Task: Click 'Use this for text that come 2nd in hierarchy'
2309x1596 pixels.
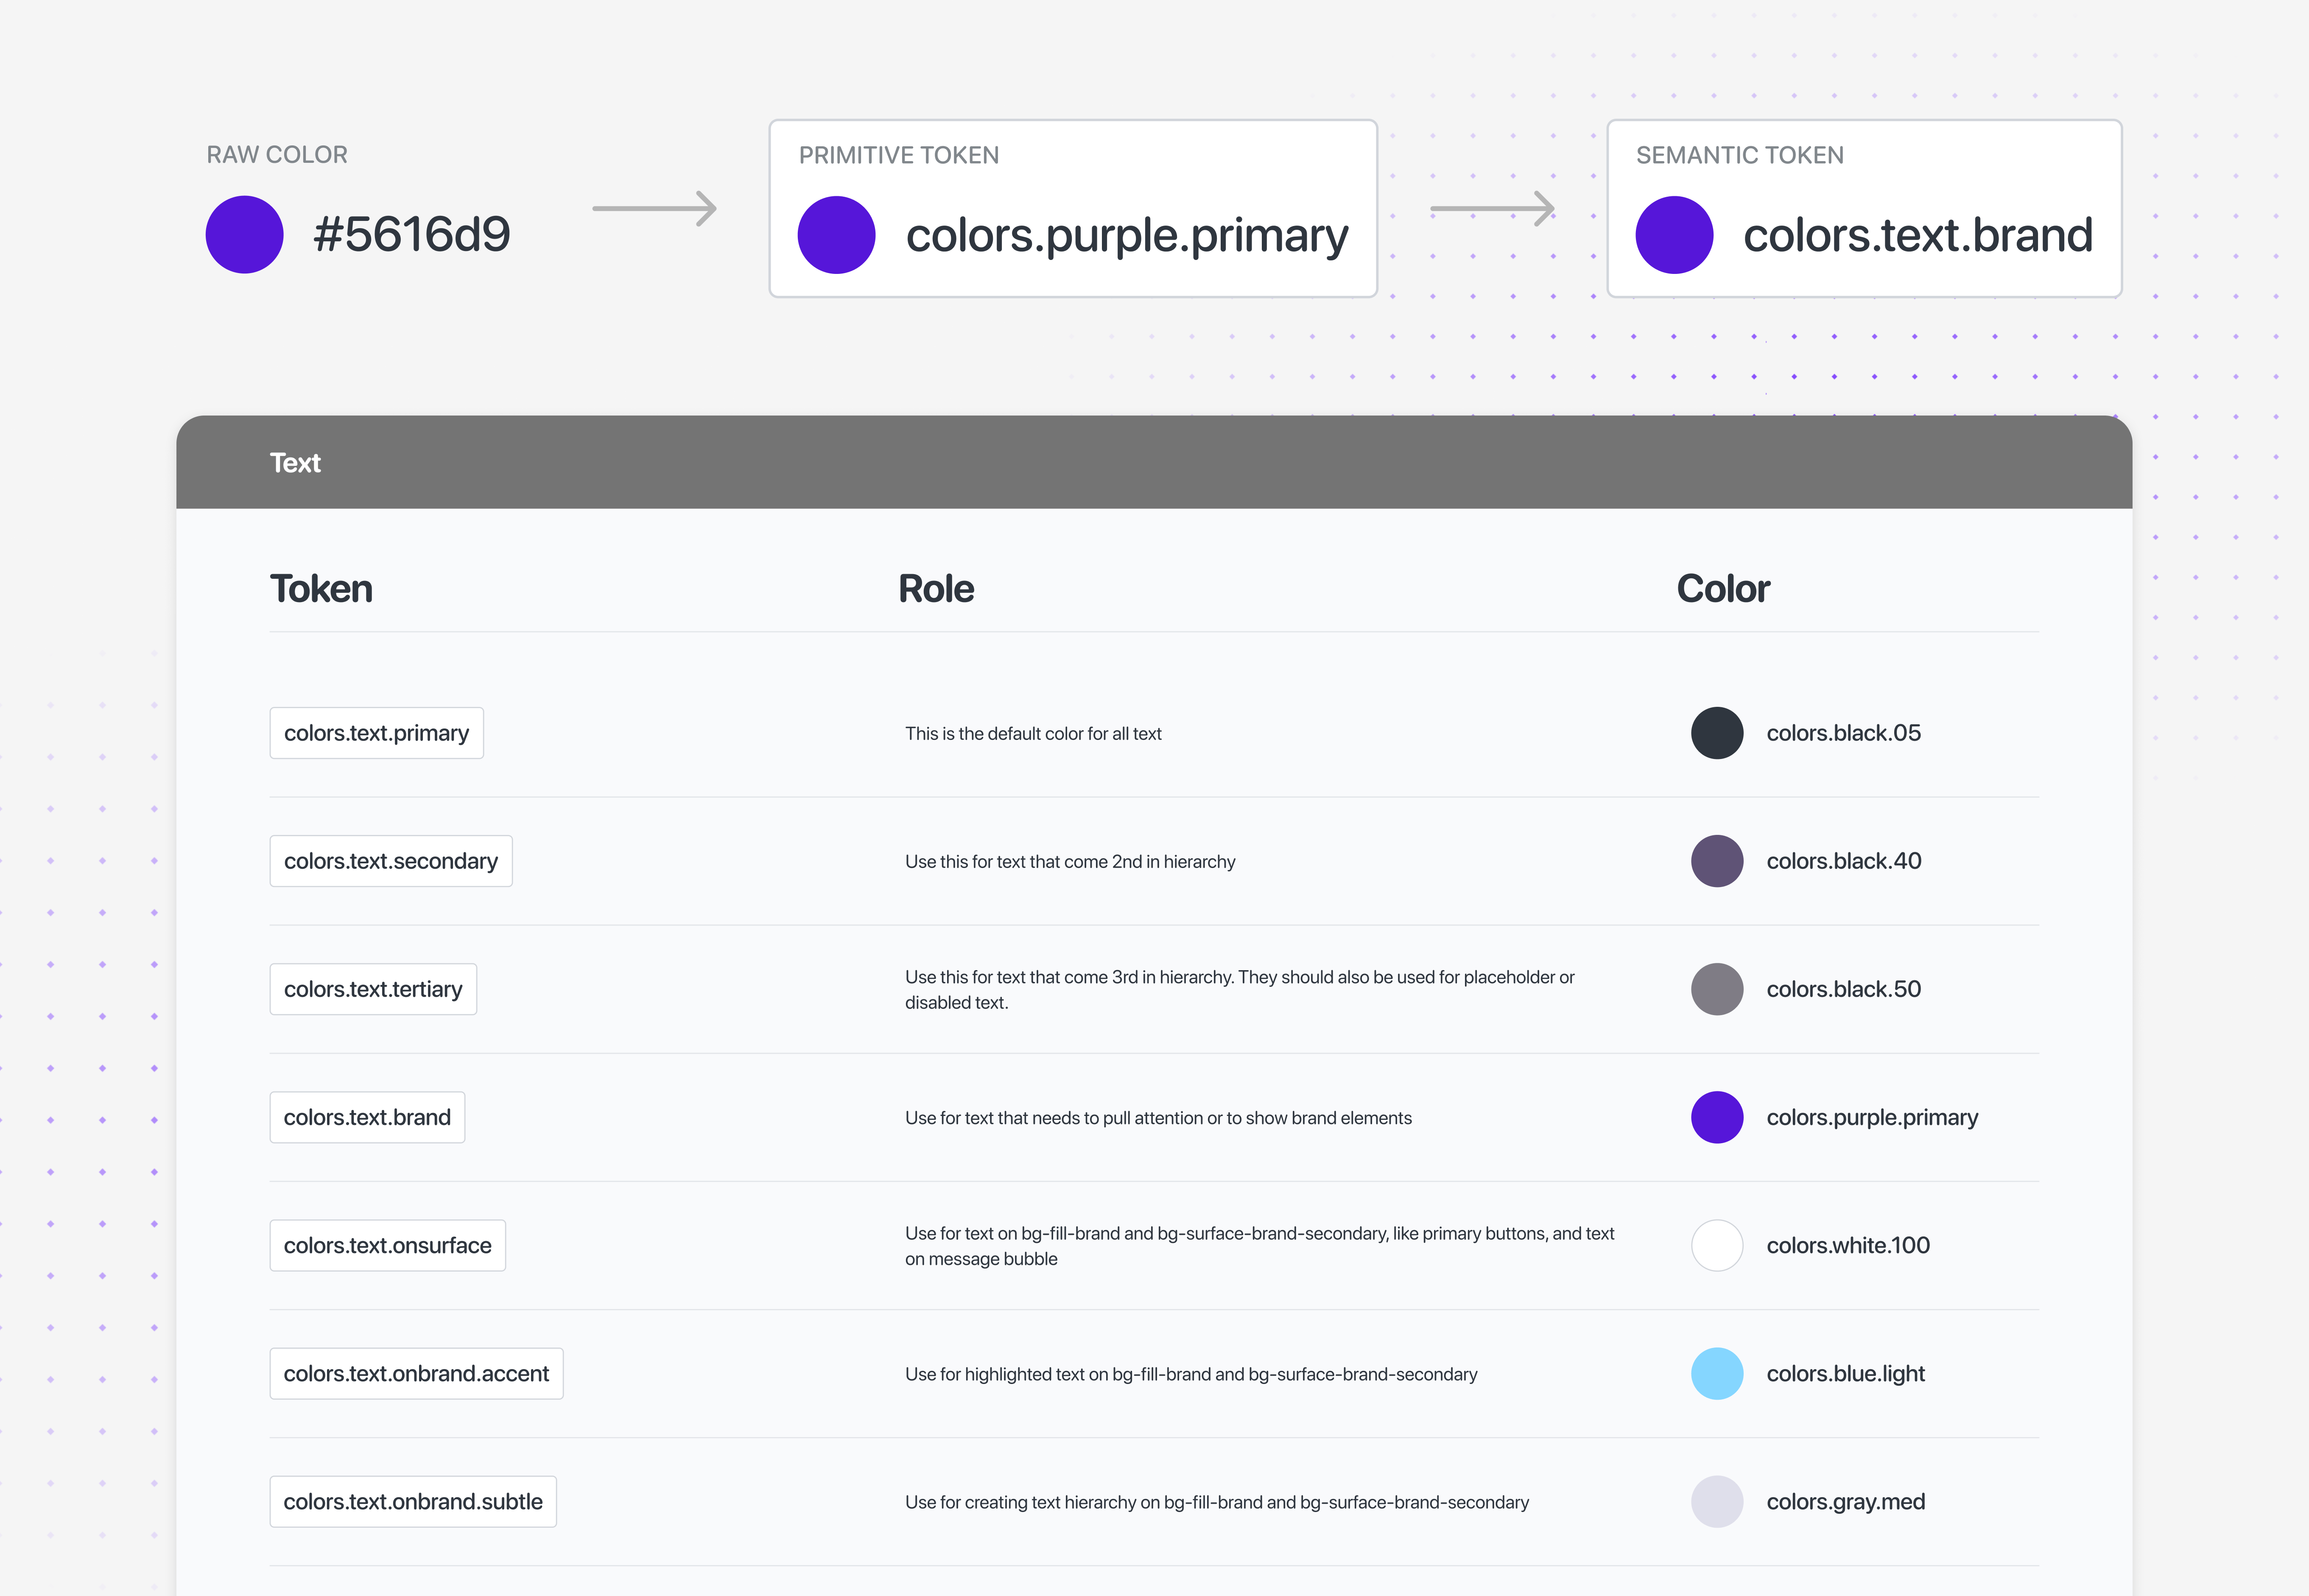Action: 1070,861
